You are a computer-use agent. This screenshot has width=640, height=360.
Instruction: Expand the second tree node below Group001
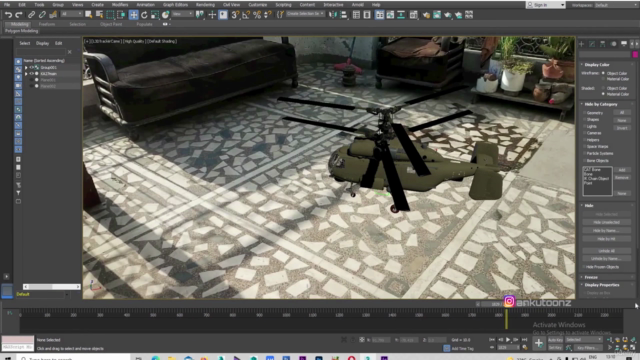pyautogui.click(x=26, y=74)
